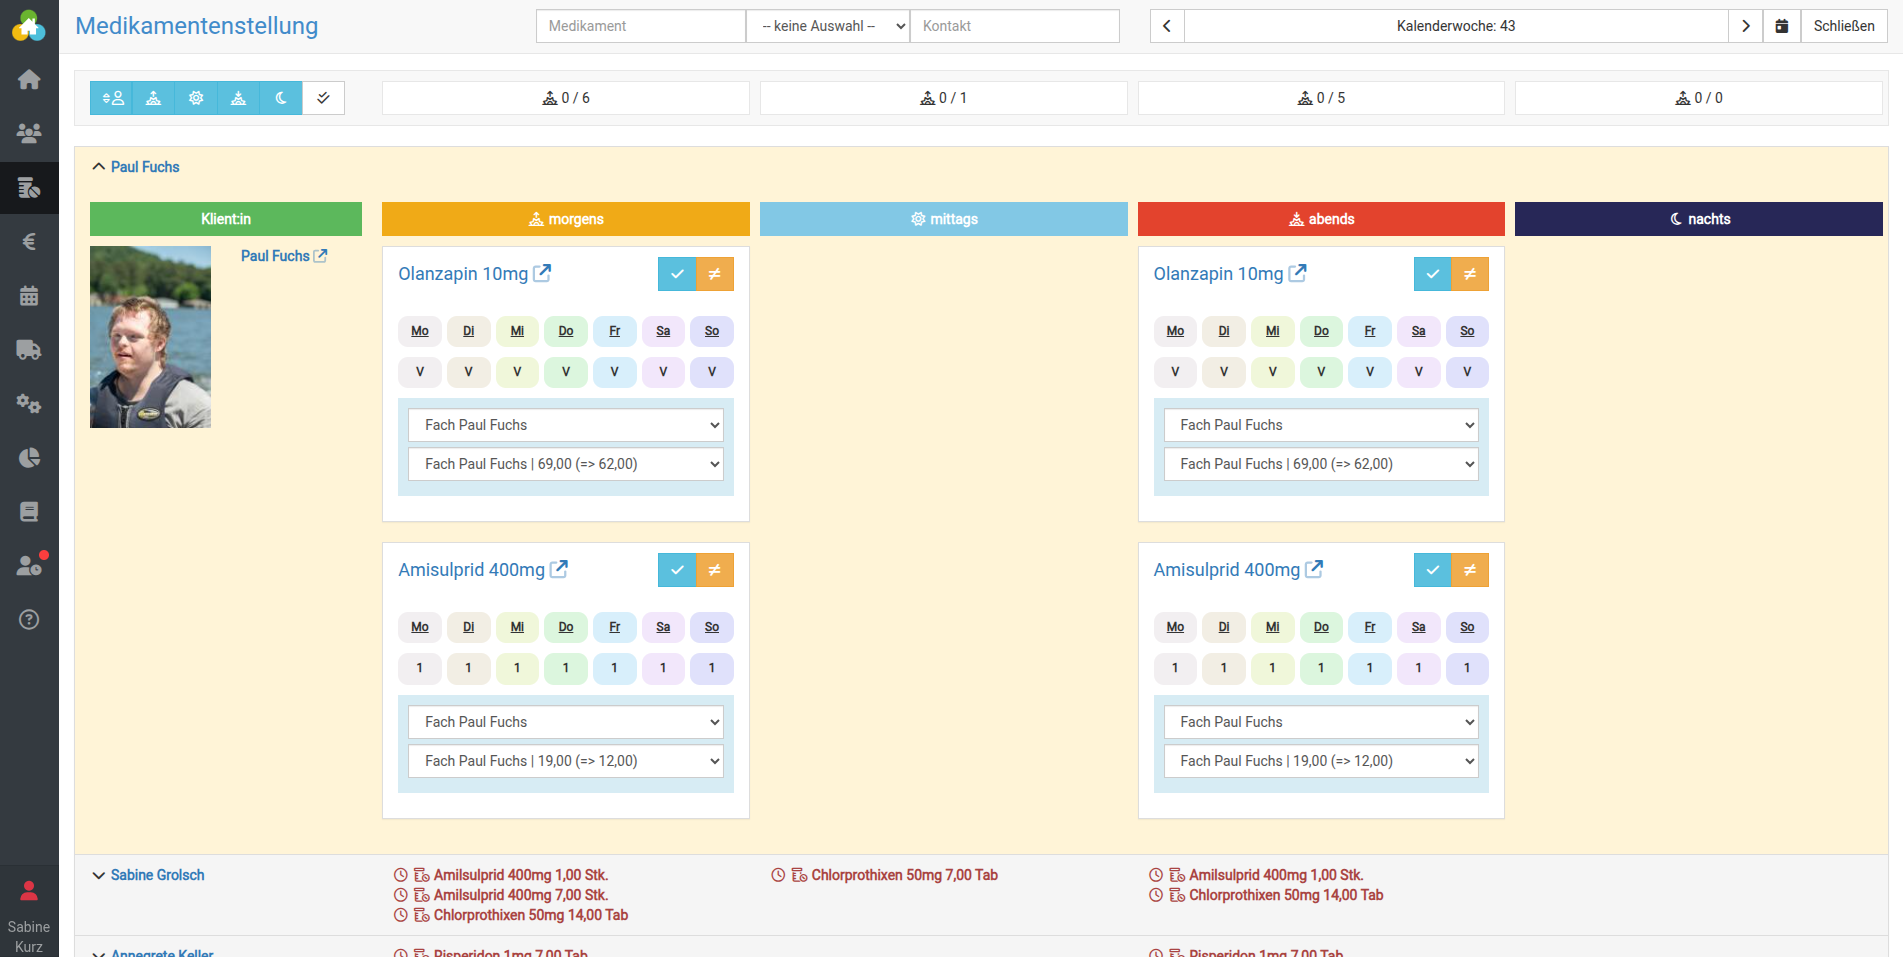1903x957 pixels.
Task: Toggle the midday sun filter button
Action: pos(196,98)
